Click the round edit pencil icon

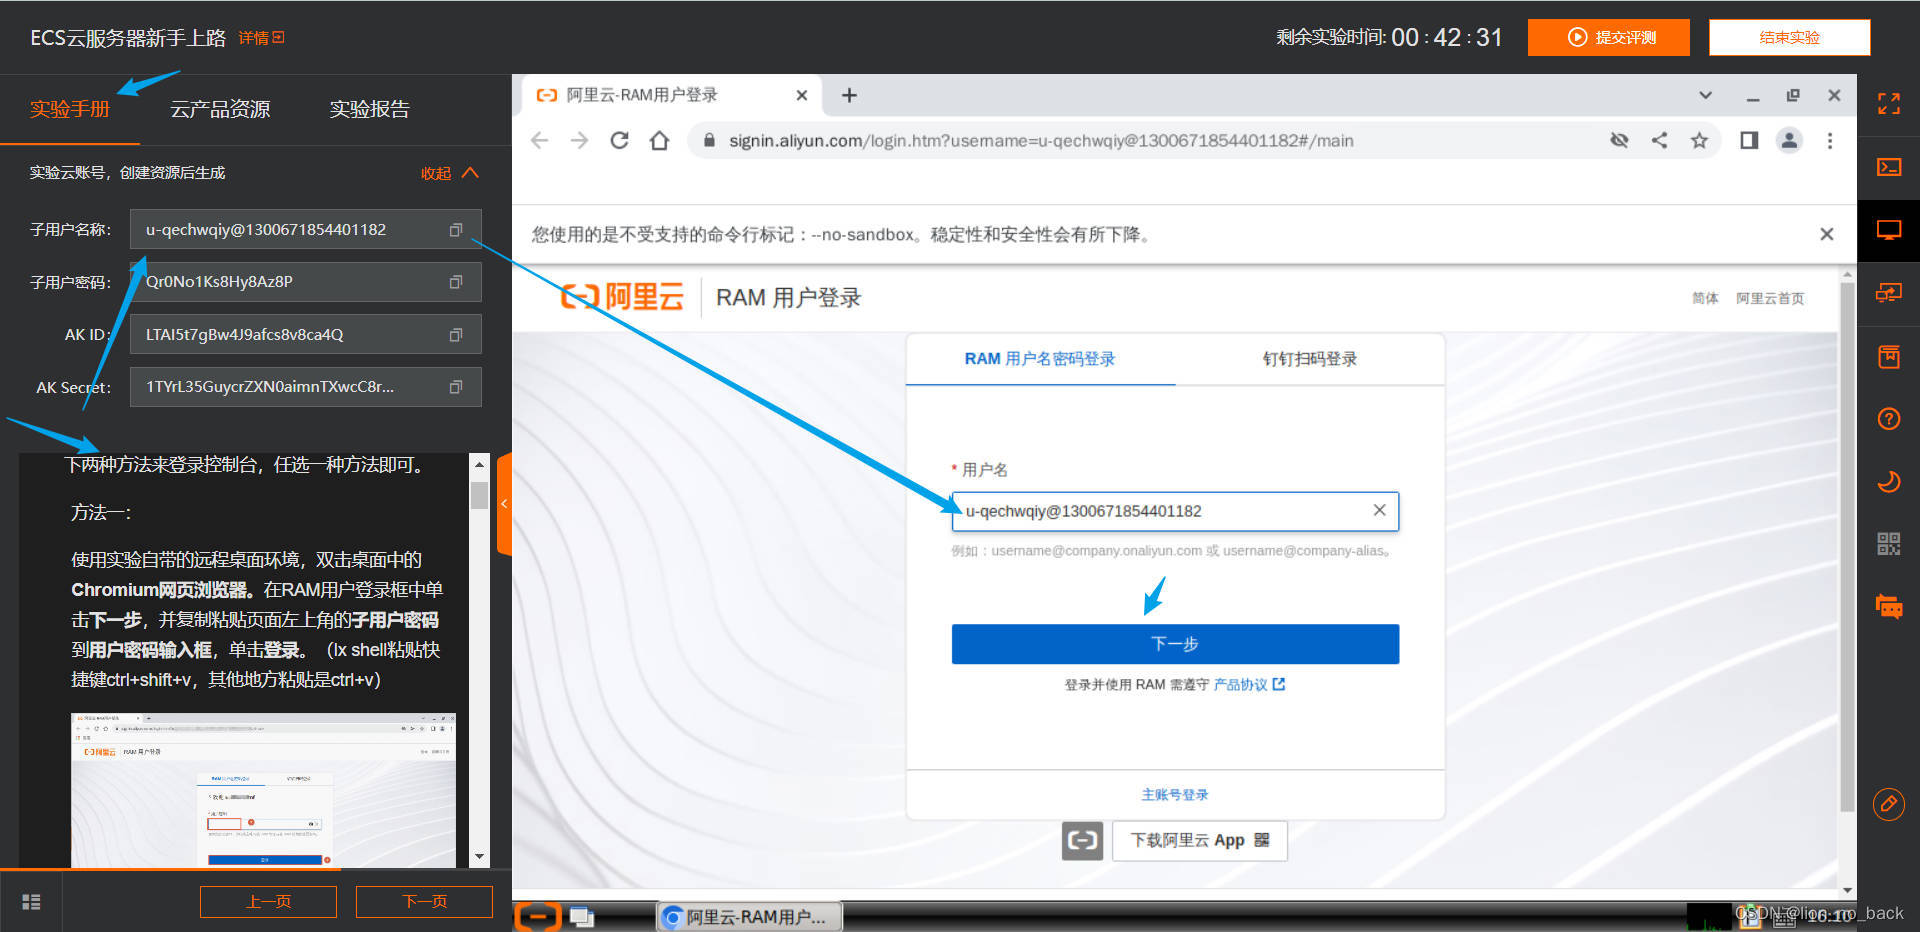coord(1888,803)
